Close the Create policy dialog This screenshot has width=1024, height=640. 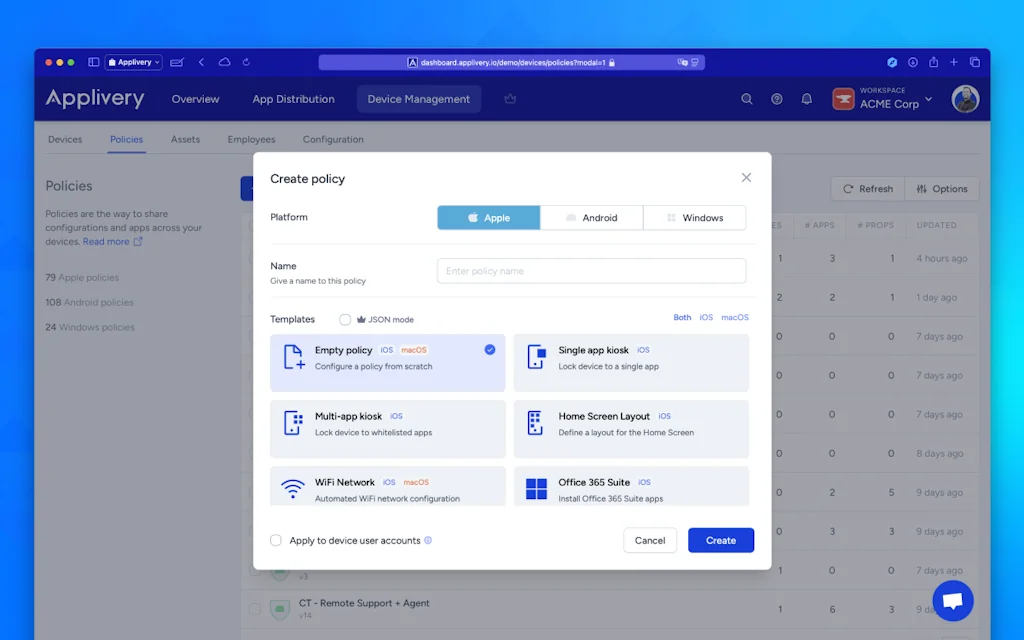tap(746, 178)
